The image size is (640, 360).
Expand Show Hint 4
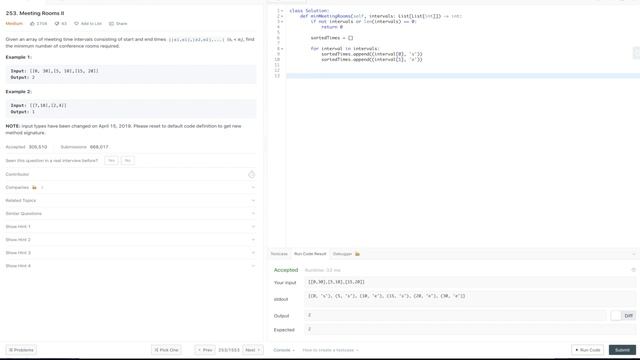pyautogui.click(x=253, y=266)
